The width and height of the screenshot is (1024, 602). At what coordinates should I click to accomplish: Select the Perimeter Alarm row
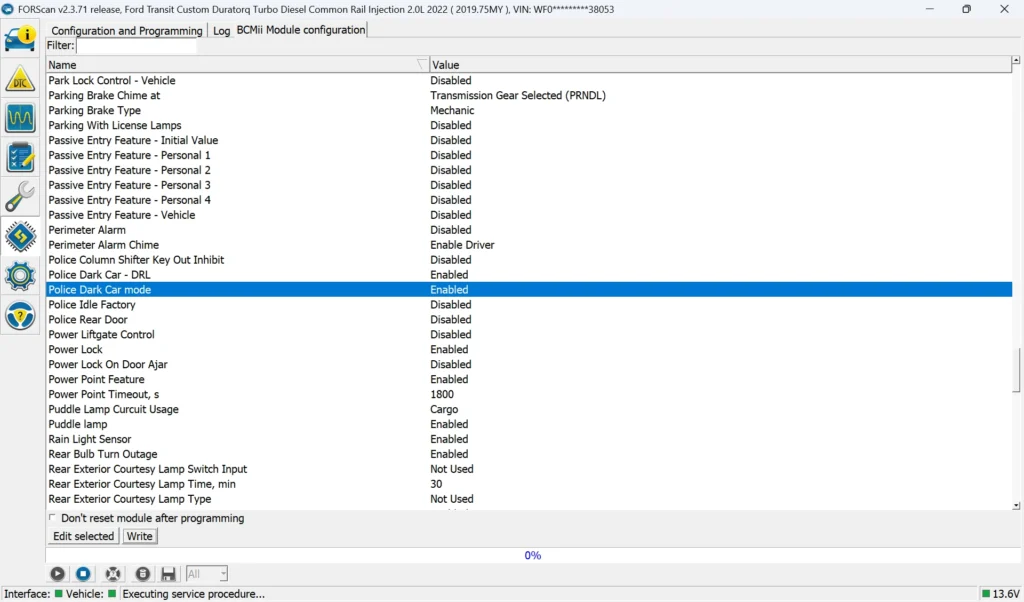529,230
